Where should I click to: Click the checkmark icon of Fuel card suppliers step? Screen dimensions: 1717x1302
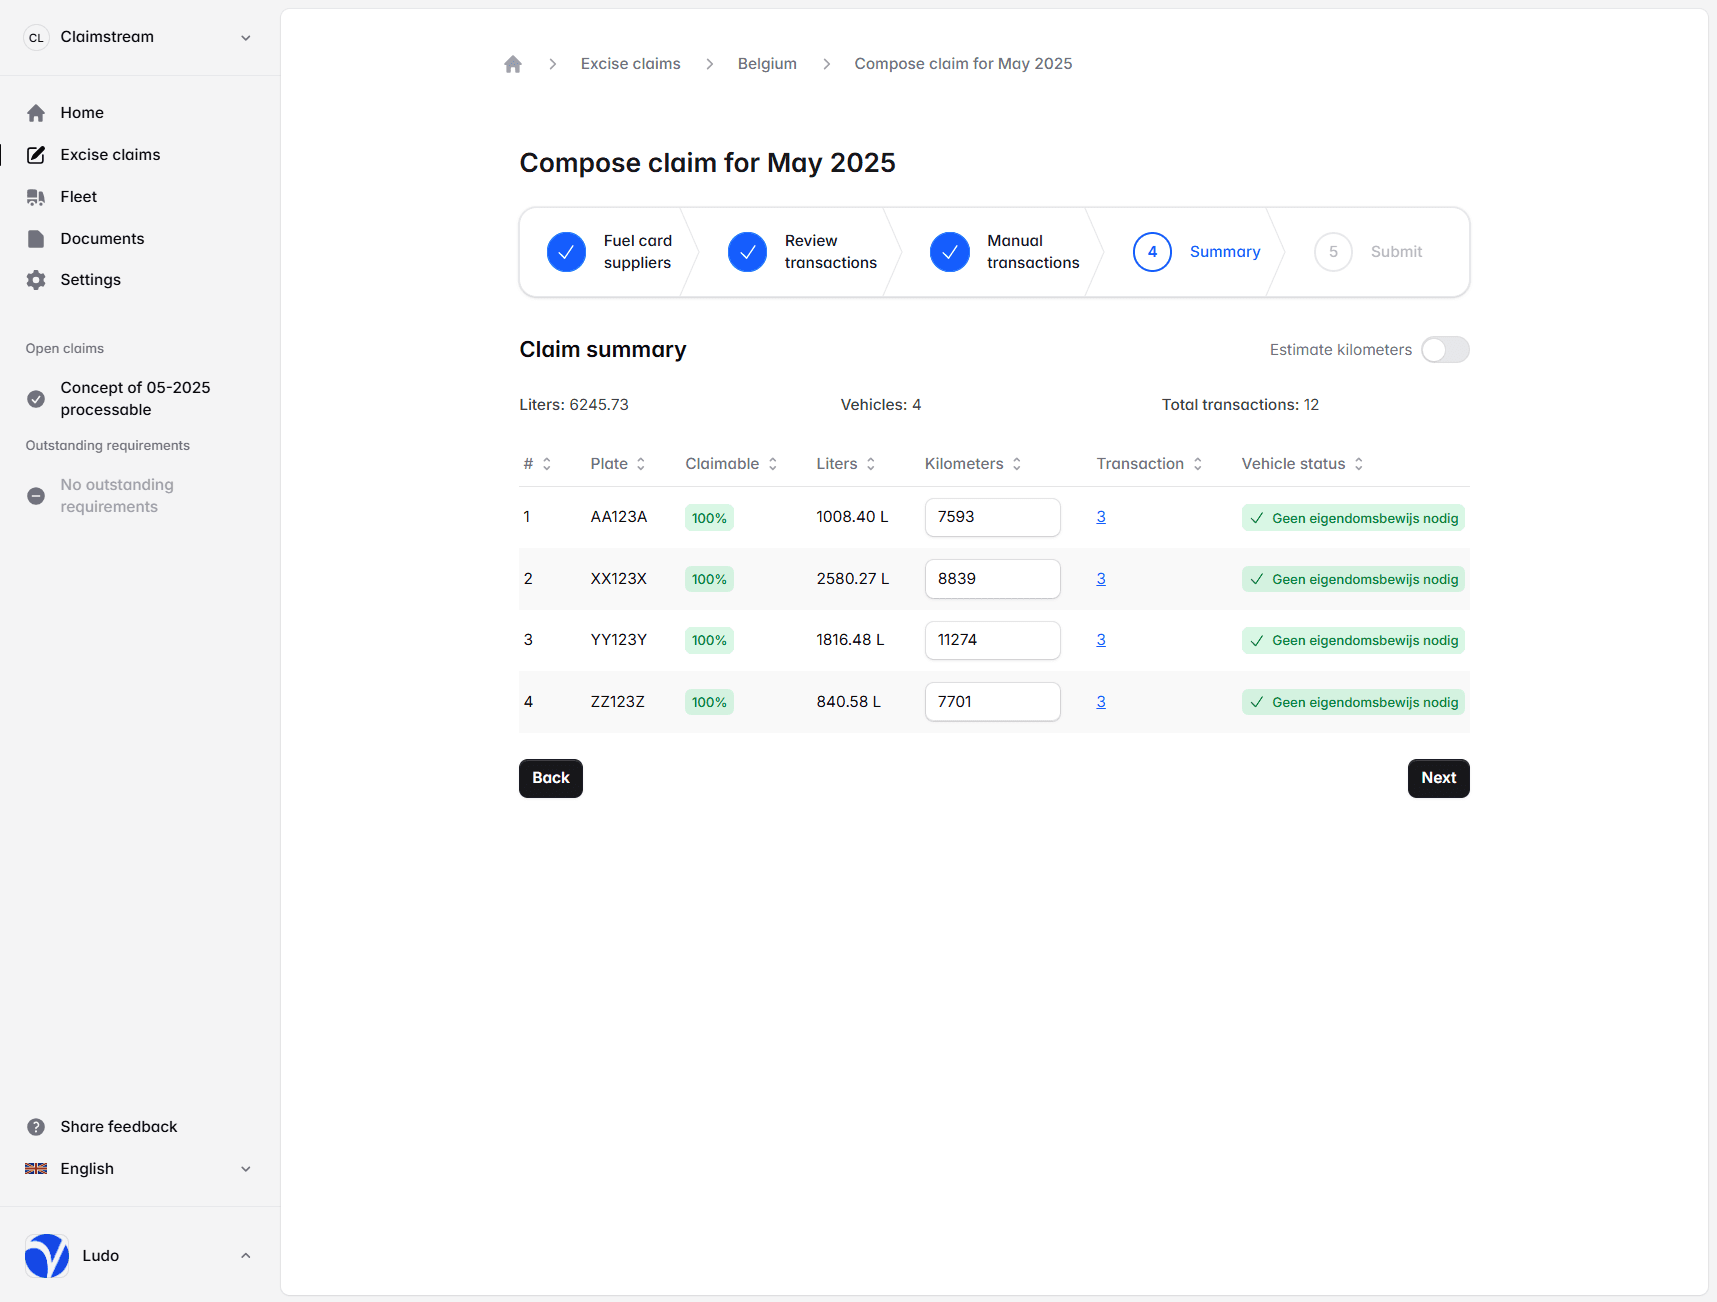pyautogui.click(x=566, y=252)
